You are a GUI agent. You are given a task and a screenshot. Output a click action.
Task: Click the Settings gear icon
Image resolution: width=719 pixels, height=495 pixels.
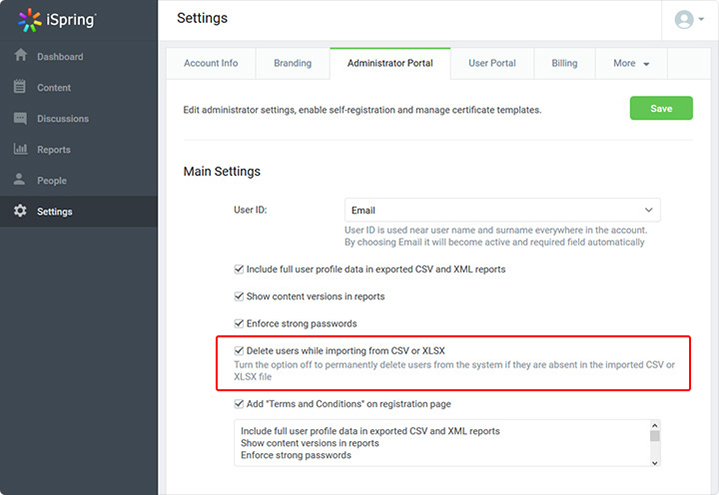point(20,211)
